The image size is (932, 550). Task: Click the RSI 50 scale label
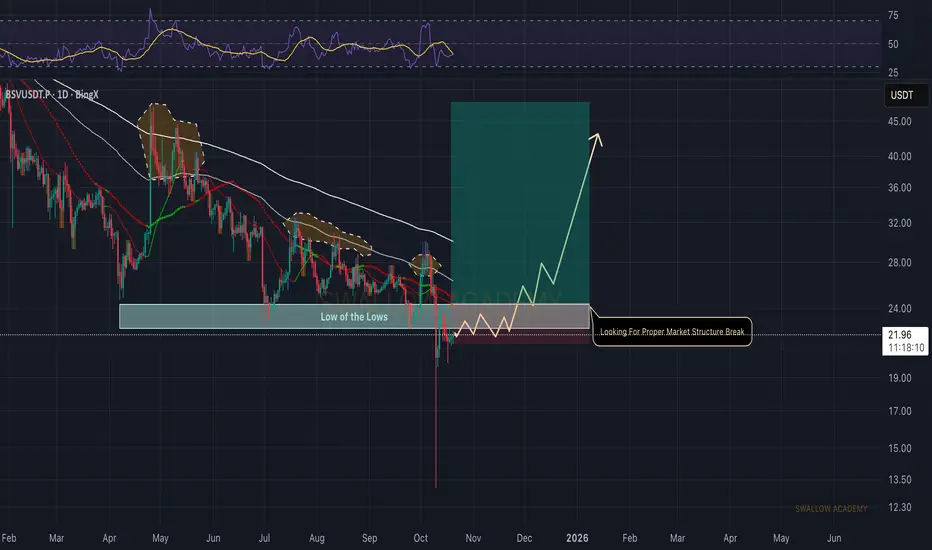[x=893, y=45]
